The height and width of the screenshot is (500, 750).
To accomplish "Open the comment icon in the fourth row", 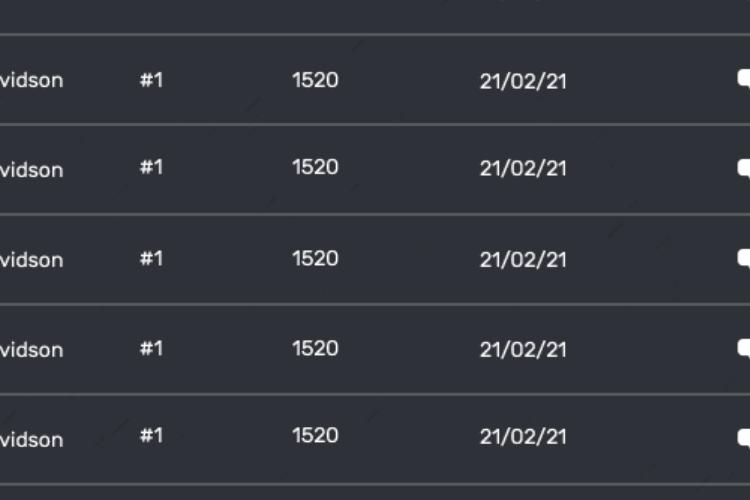I will [744, 348].
